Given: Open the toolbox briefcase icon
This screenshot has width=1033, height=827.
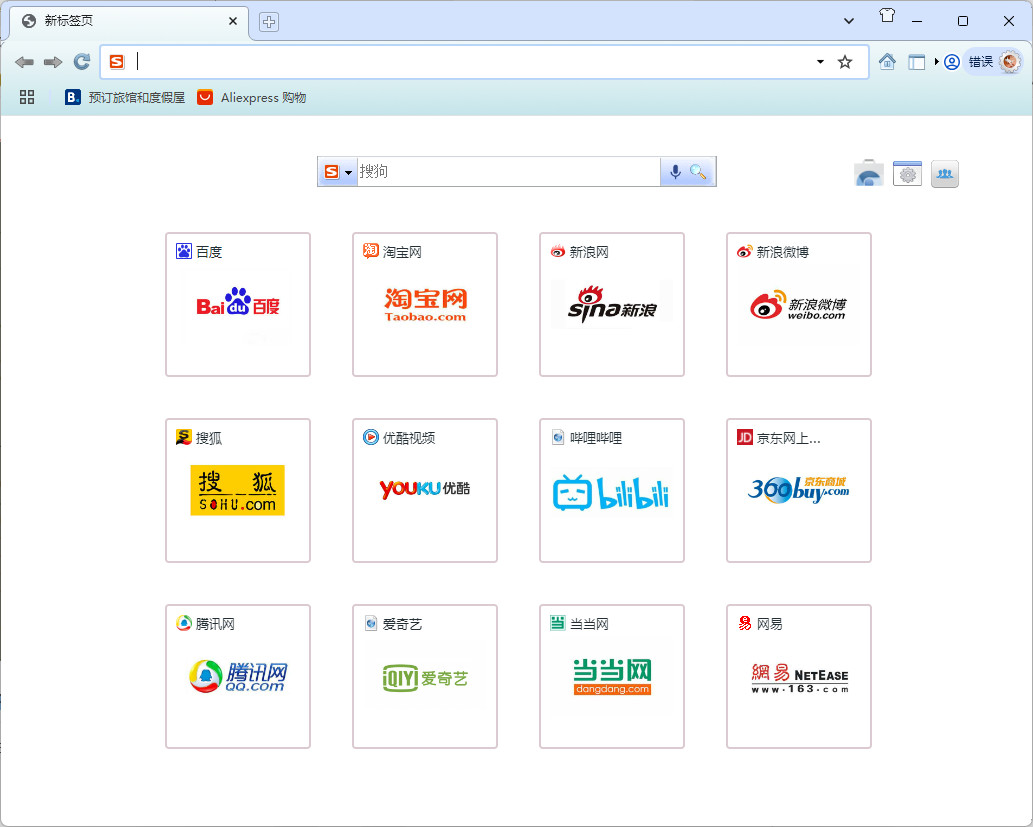Looking at the screenshot, I should pyautogui.click(x=869, y=173).
